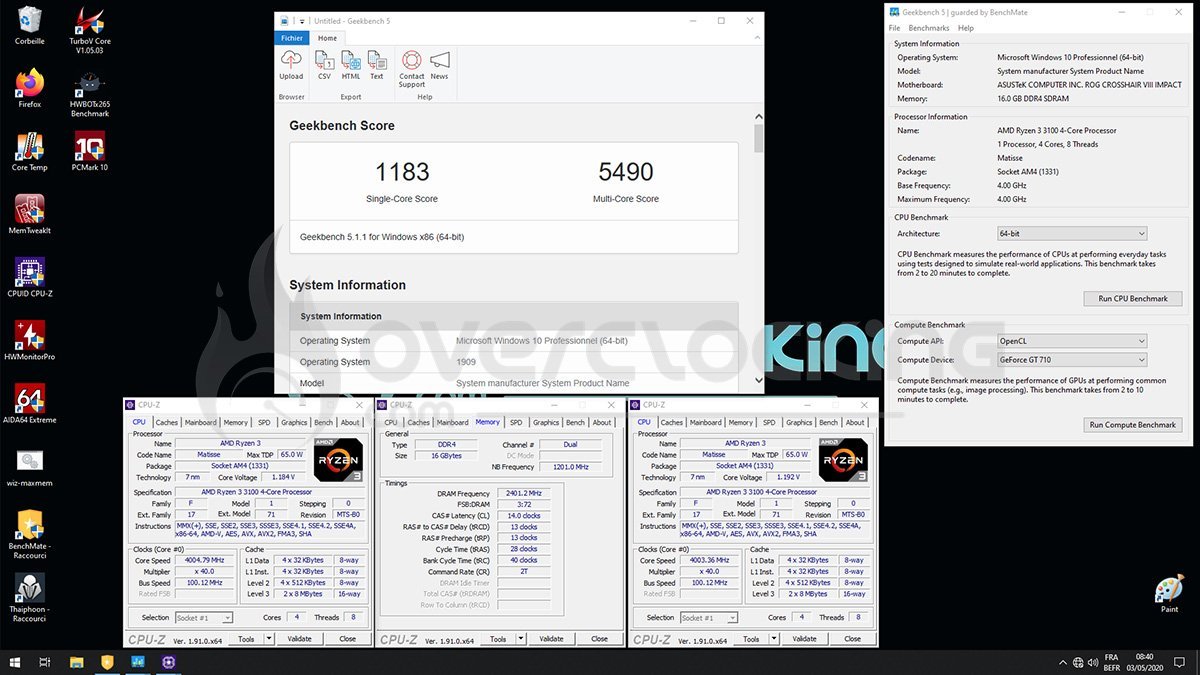The image size is (1200, 675).
Task: Select the Paint desktop icon
Action: pos(1169,595)
